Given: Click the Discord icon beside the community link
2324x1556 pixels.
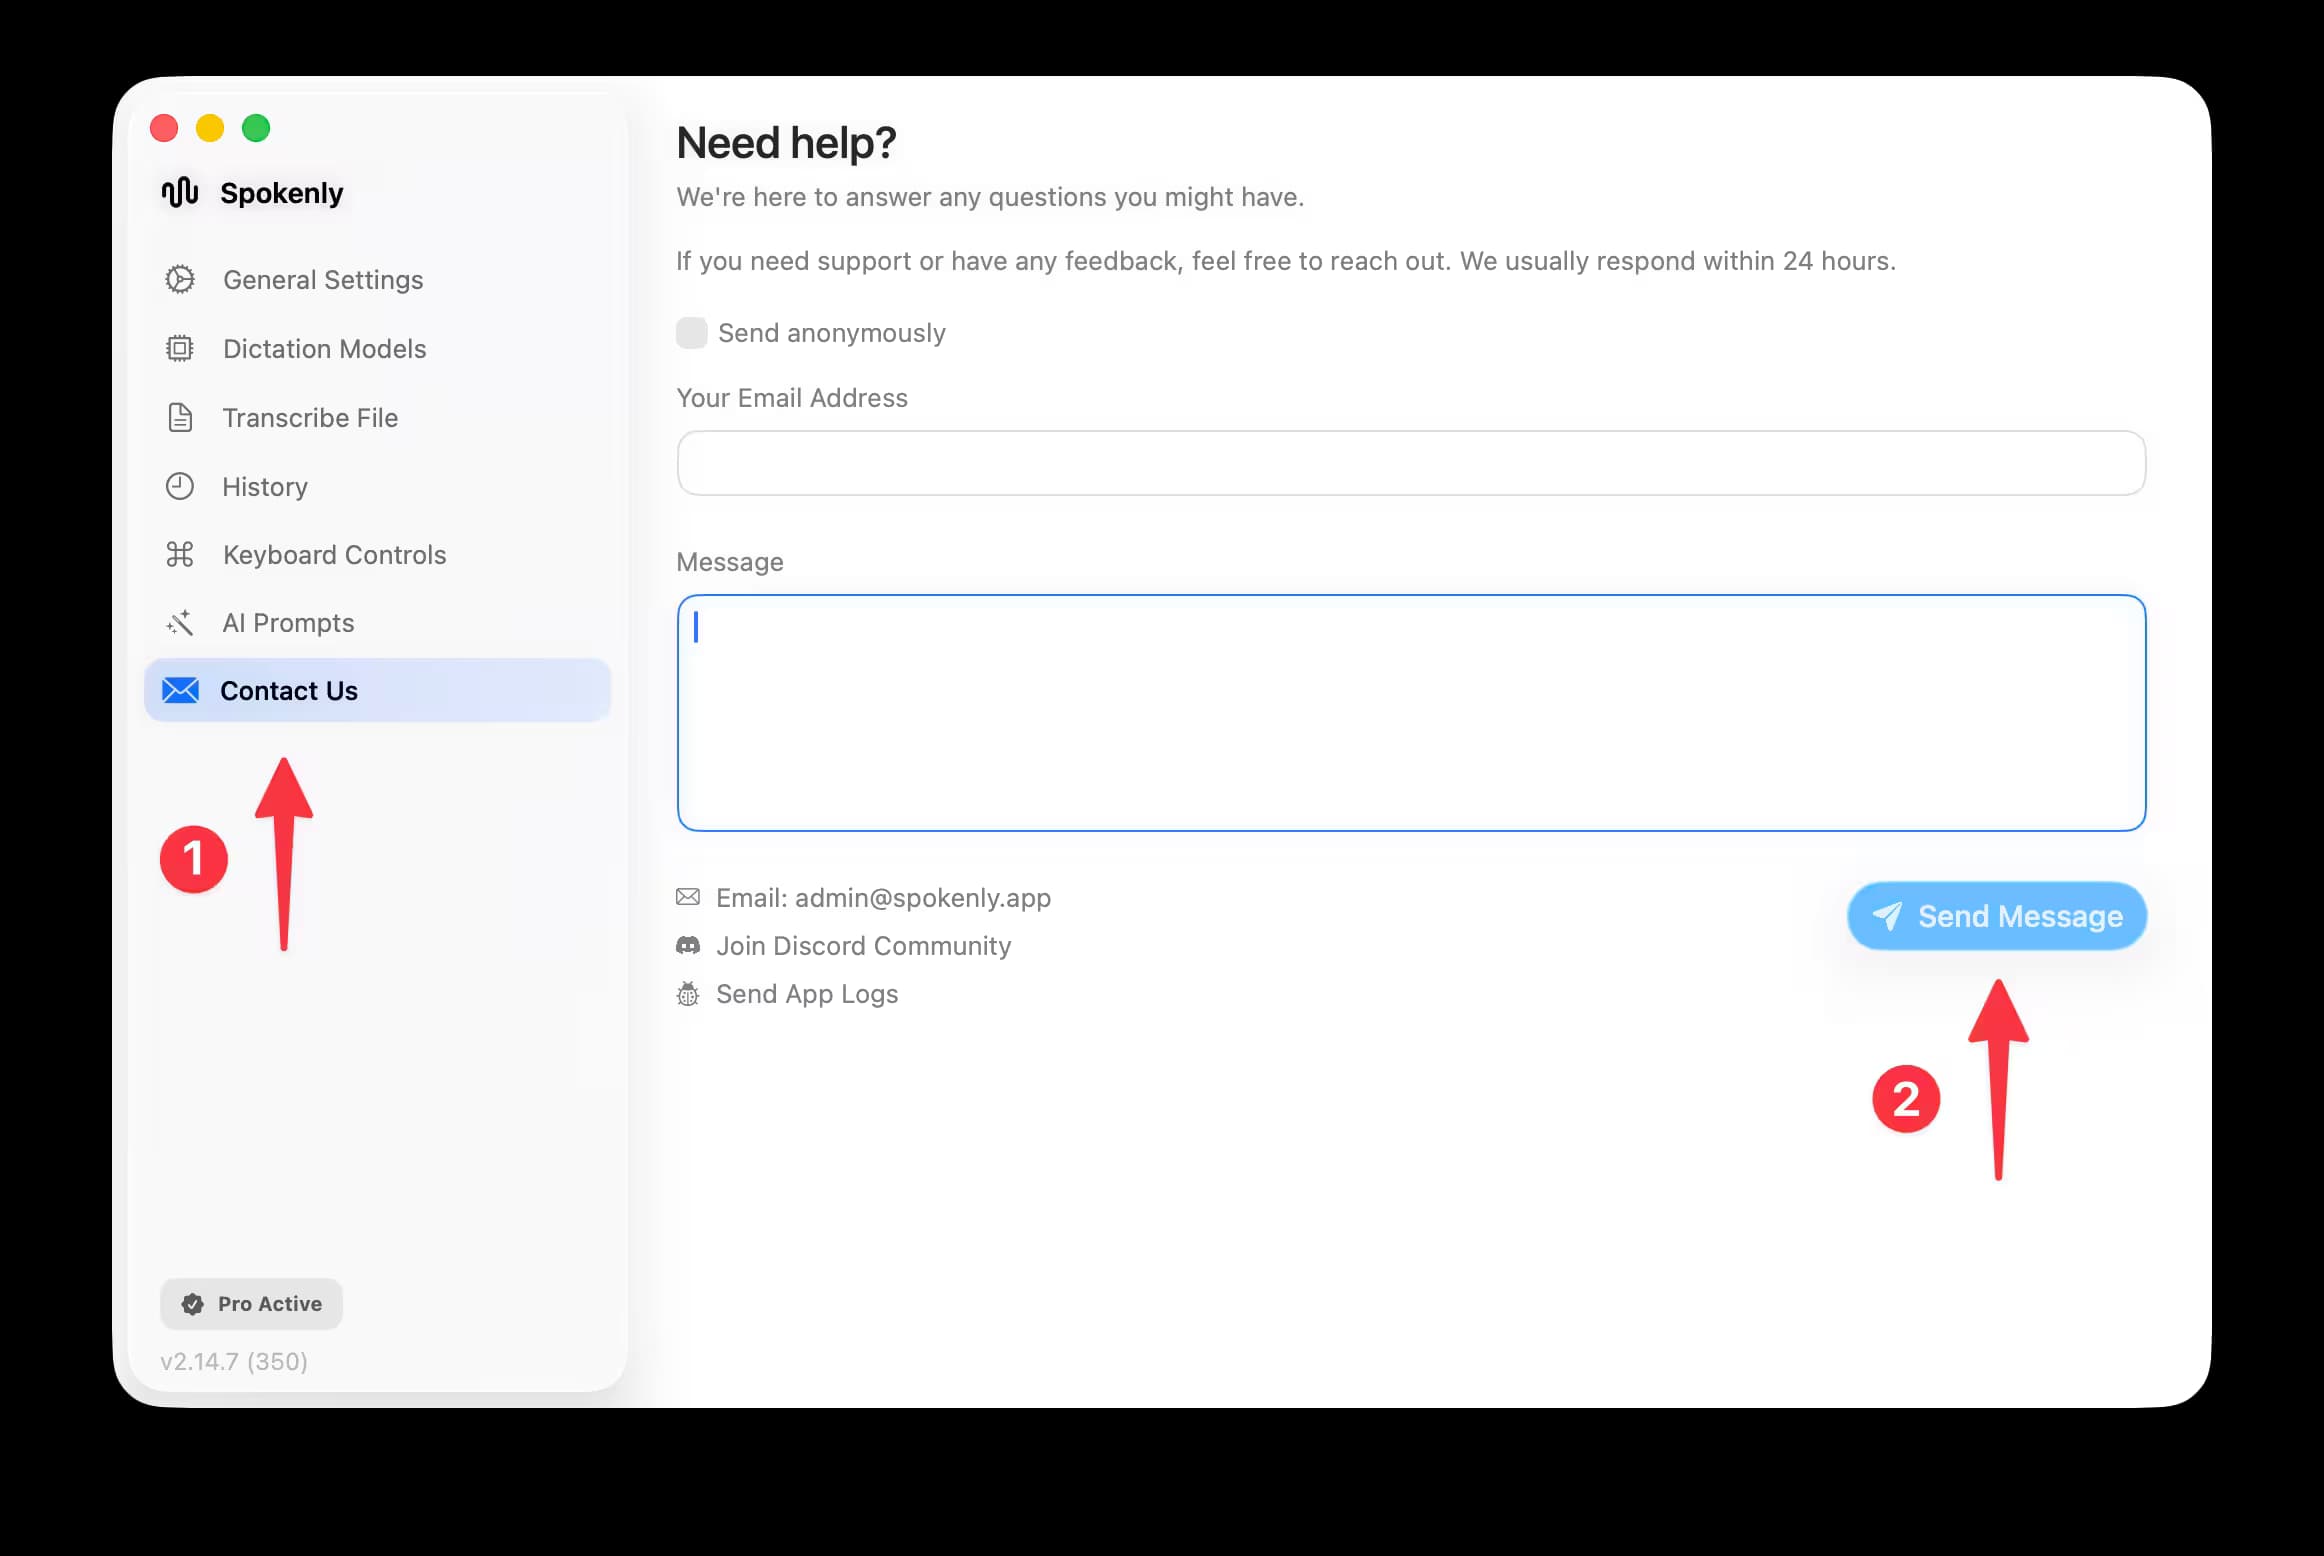Looking at the screenshot, I should (688, 945).
